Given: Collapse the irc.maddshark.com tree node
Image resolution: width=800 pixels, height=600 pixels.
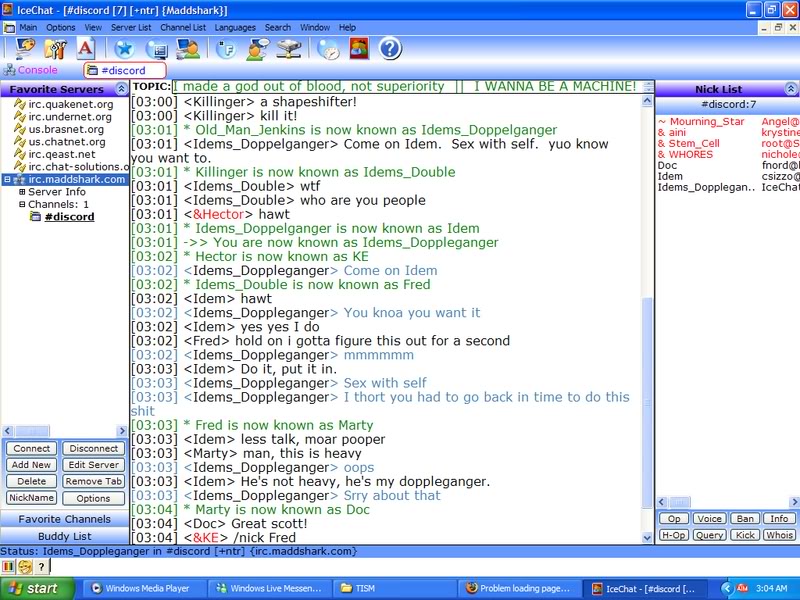Looking at the screenshot, I should coord(7,180).
